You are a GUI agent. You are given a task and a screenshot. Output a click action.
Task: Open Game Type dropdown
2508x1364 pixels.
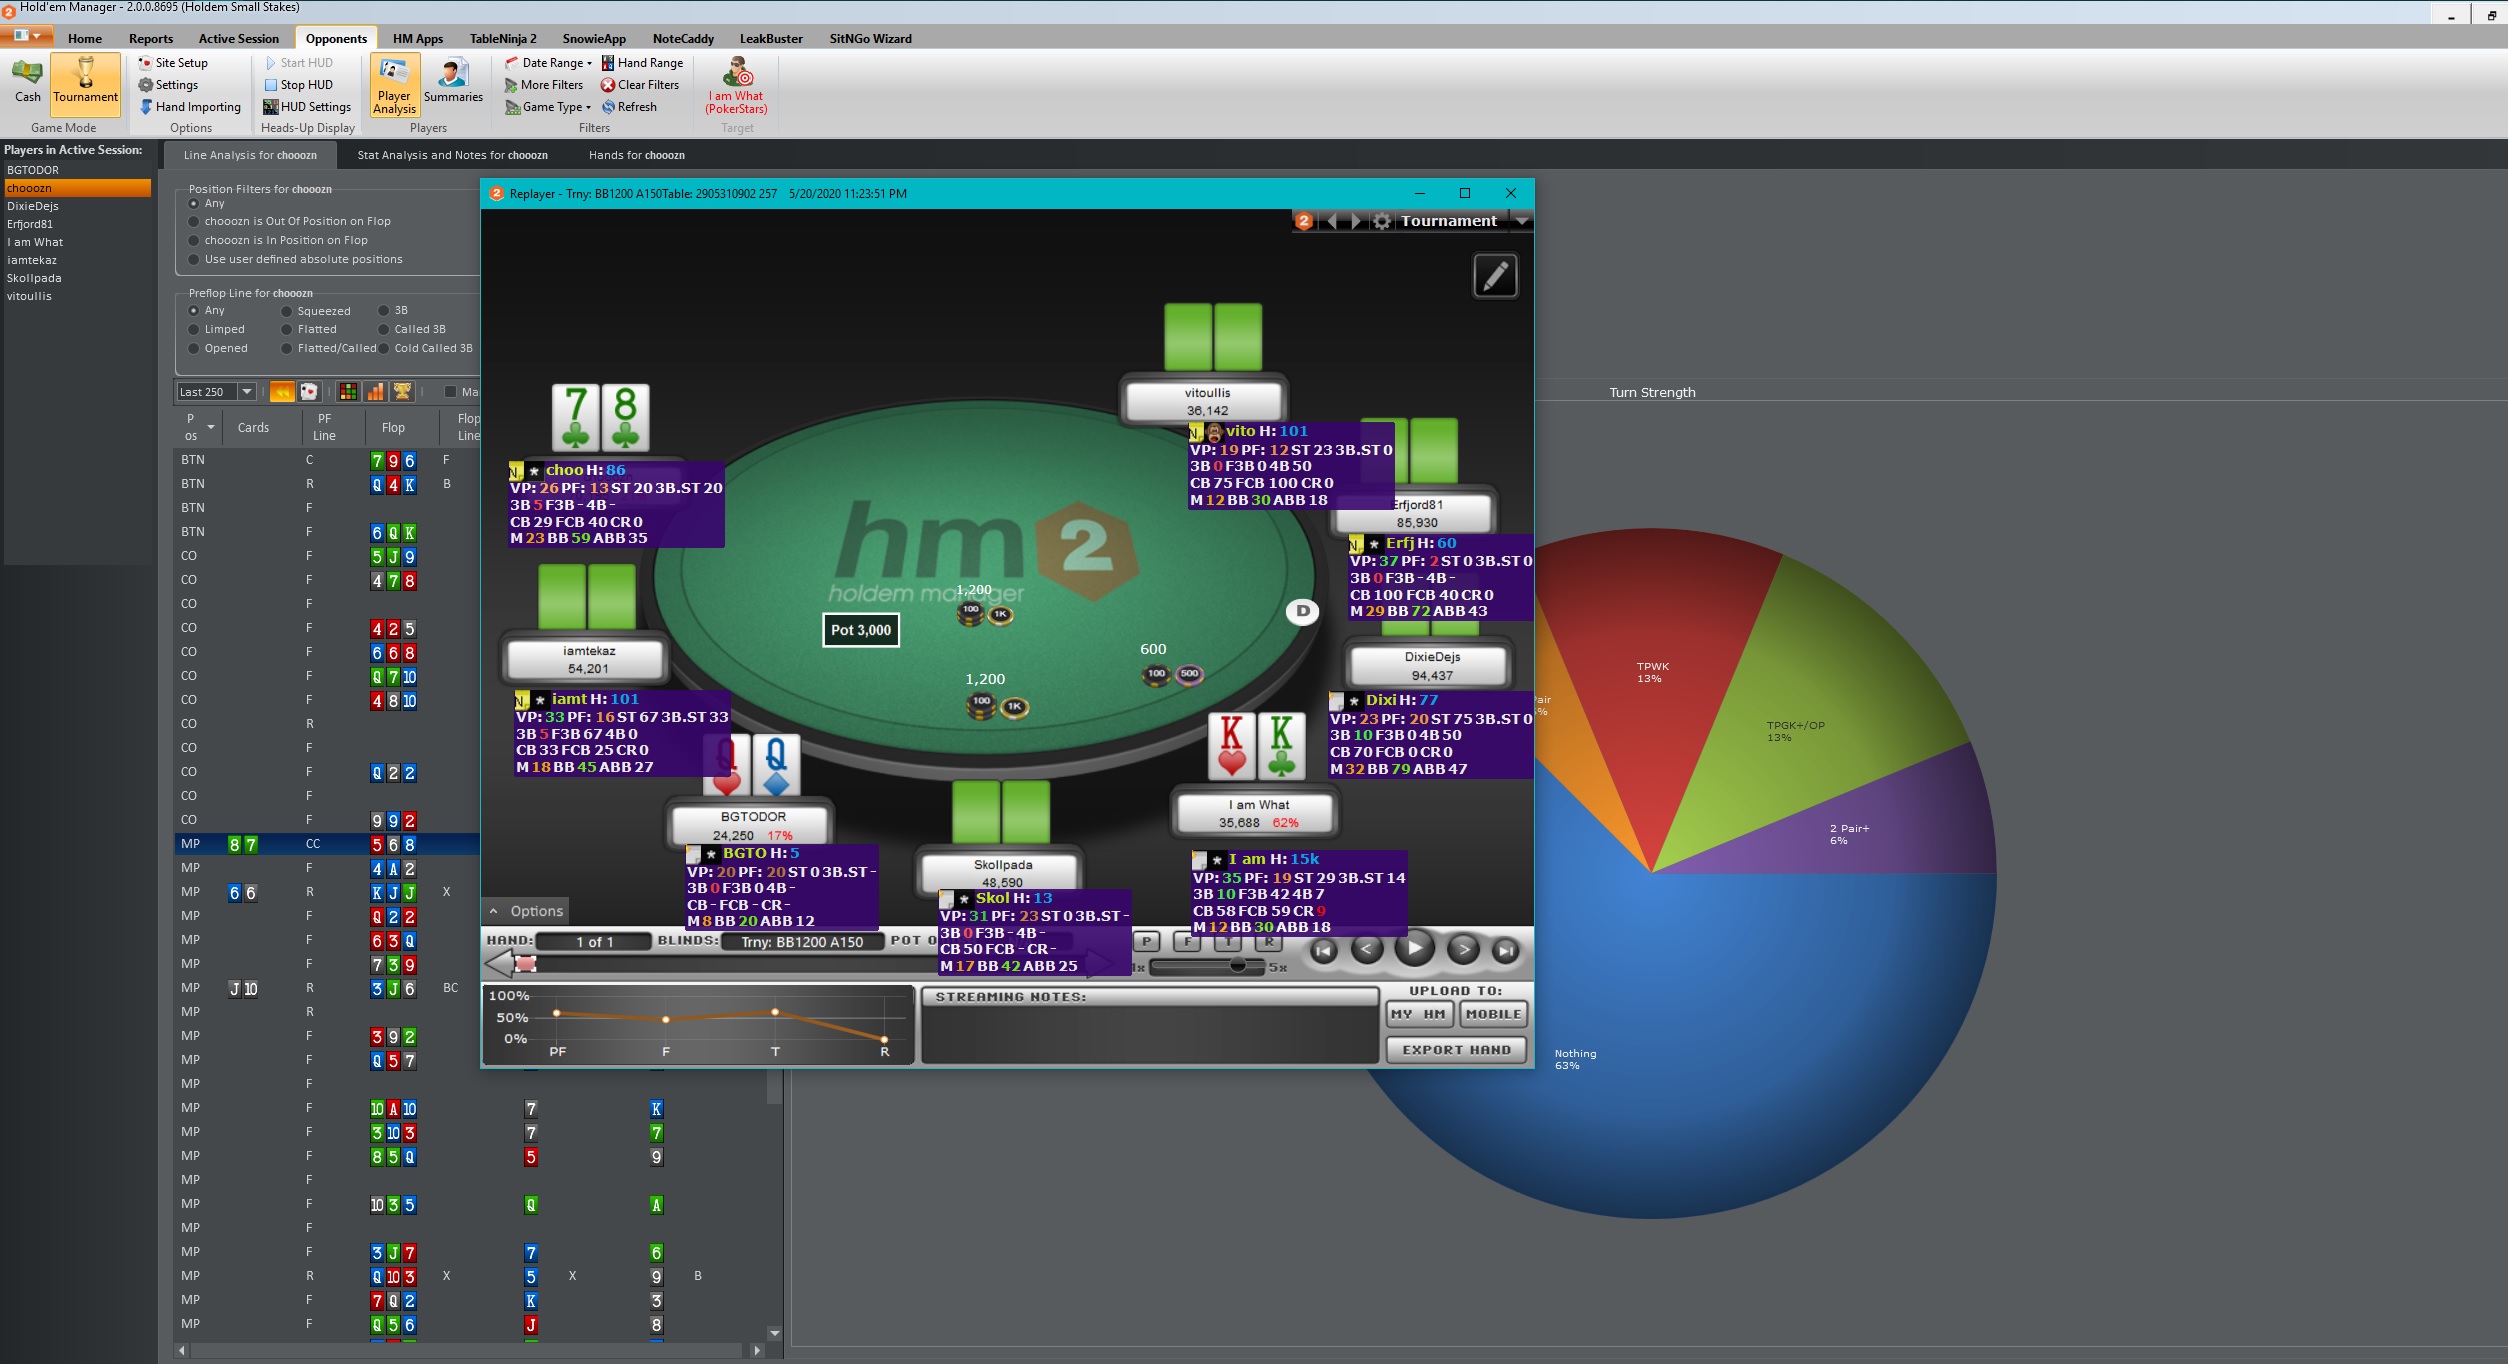tap(548, 107)
